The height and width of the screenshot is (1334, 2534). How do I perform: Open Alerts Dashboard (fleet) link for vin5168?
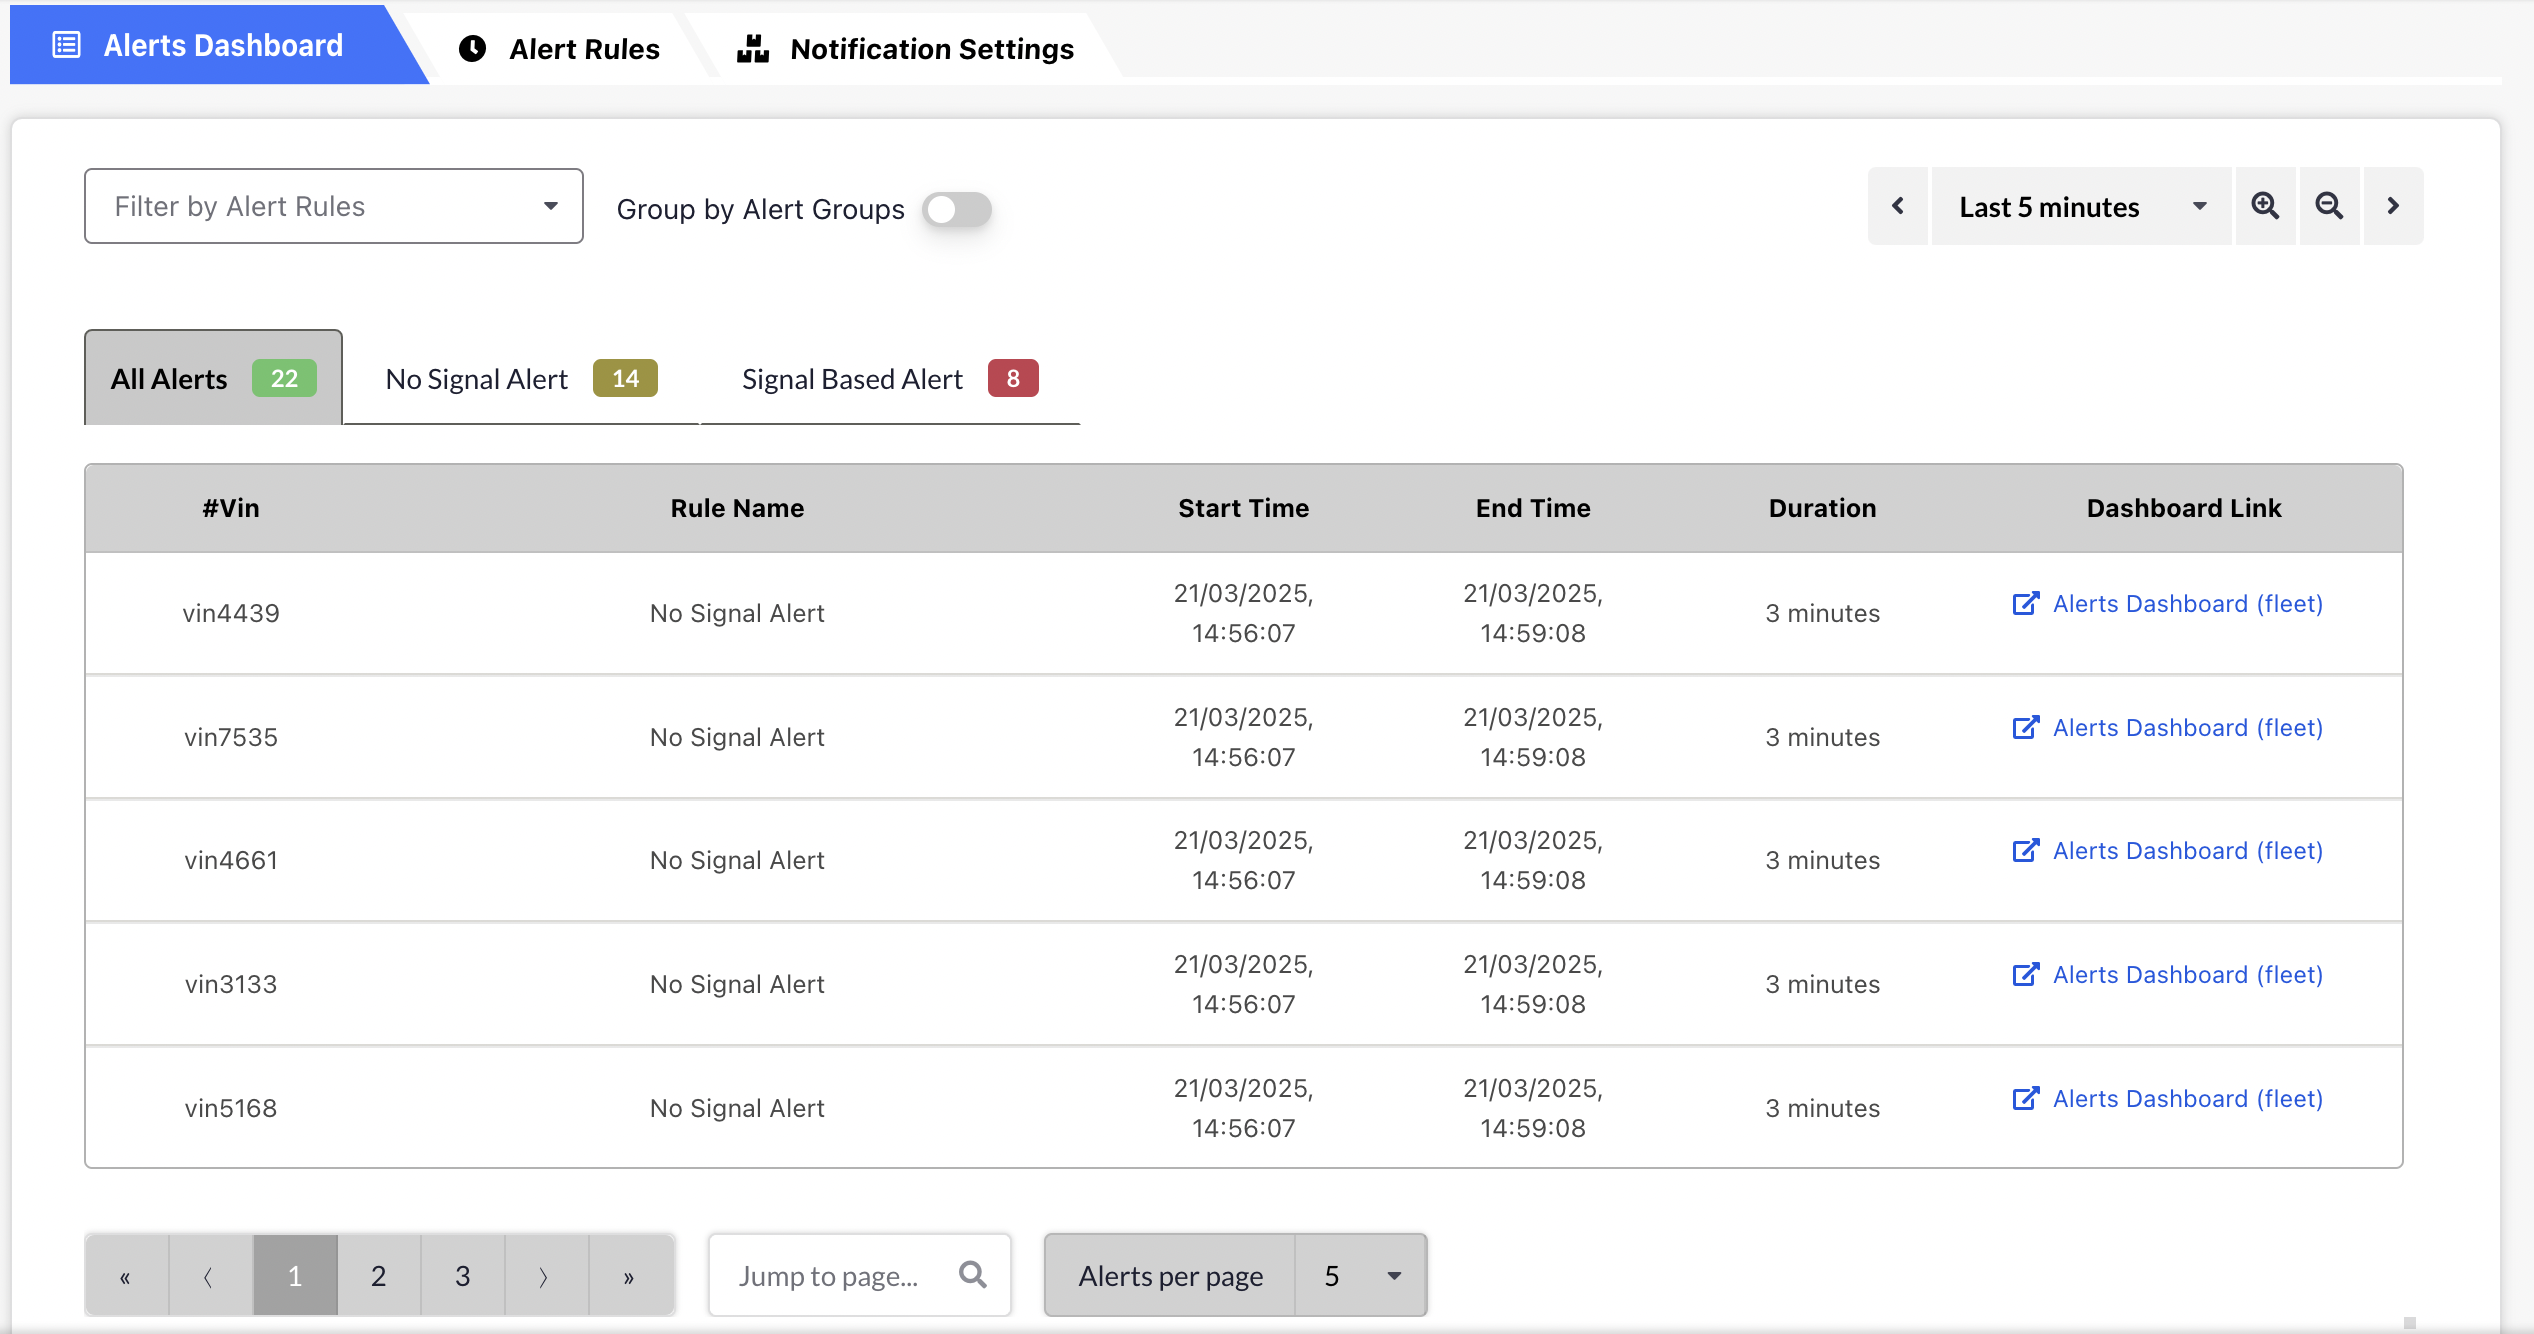pos(2187,1099)
